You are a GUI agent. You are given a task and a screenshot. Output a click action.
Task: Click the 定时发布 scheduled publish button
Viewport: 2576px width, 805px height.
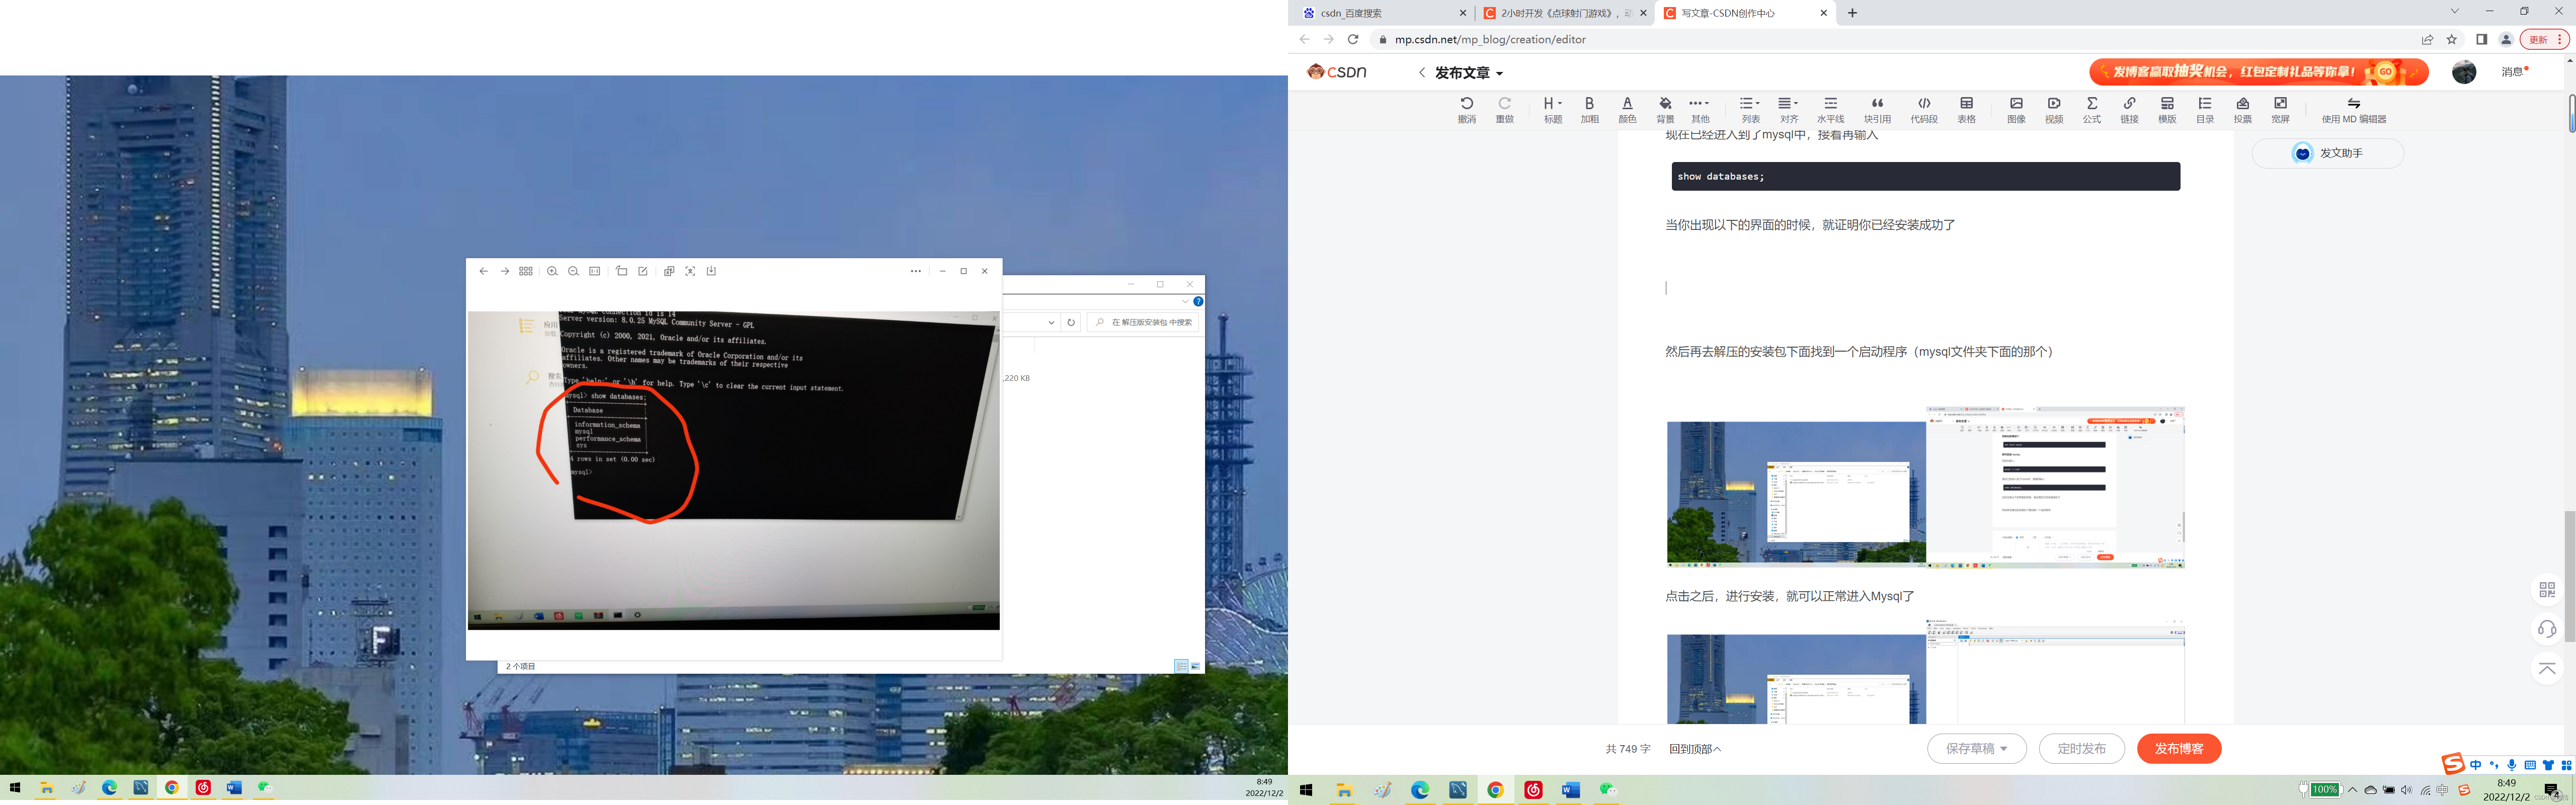2081,749
